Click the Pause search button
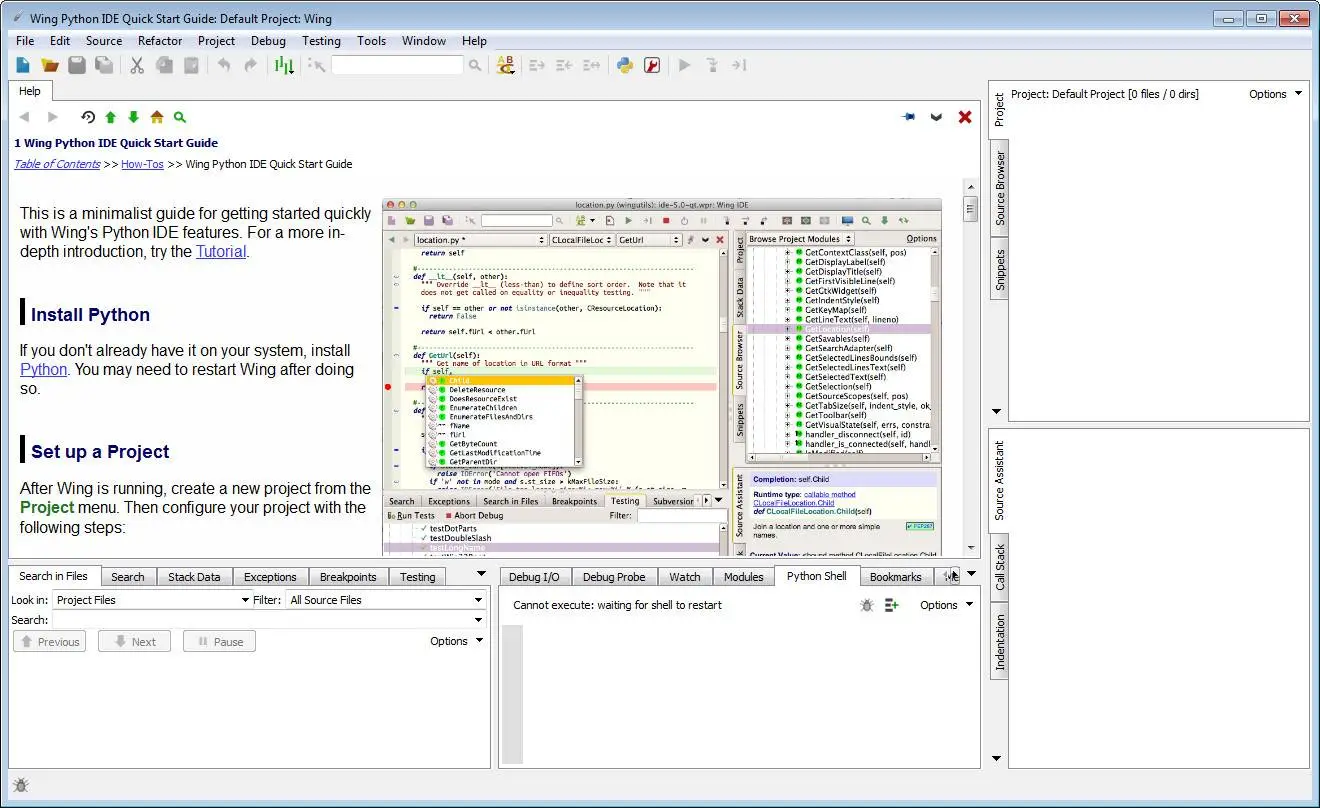Viewport: 1320px width, 808px height. click(x=219, y=642)
